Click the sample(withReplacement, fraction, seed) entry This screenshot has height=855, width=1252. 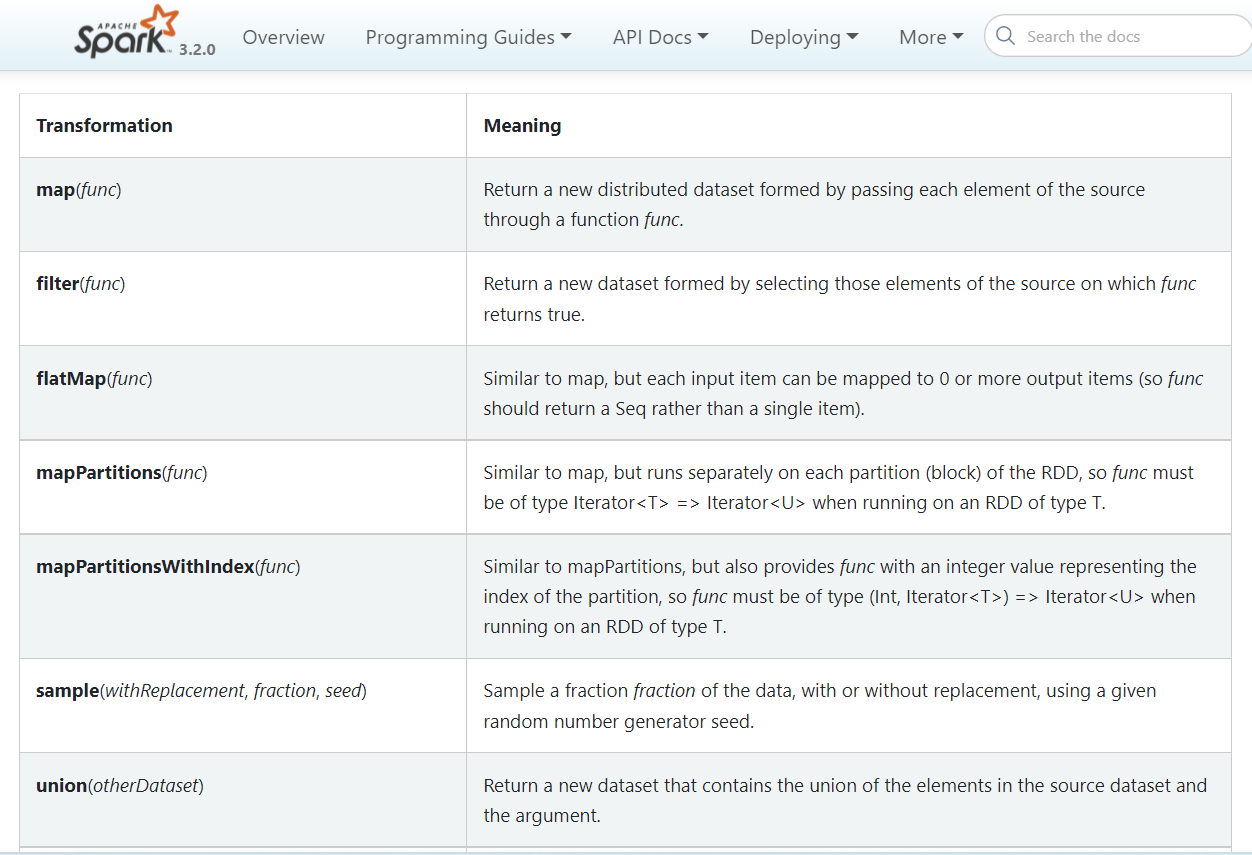(201, 690)
